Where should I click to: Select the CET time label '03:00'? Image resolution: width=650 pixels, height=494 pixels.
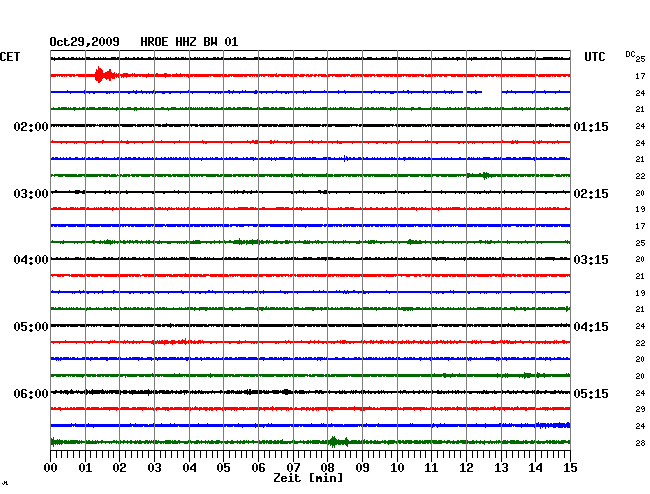[31, 194]
